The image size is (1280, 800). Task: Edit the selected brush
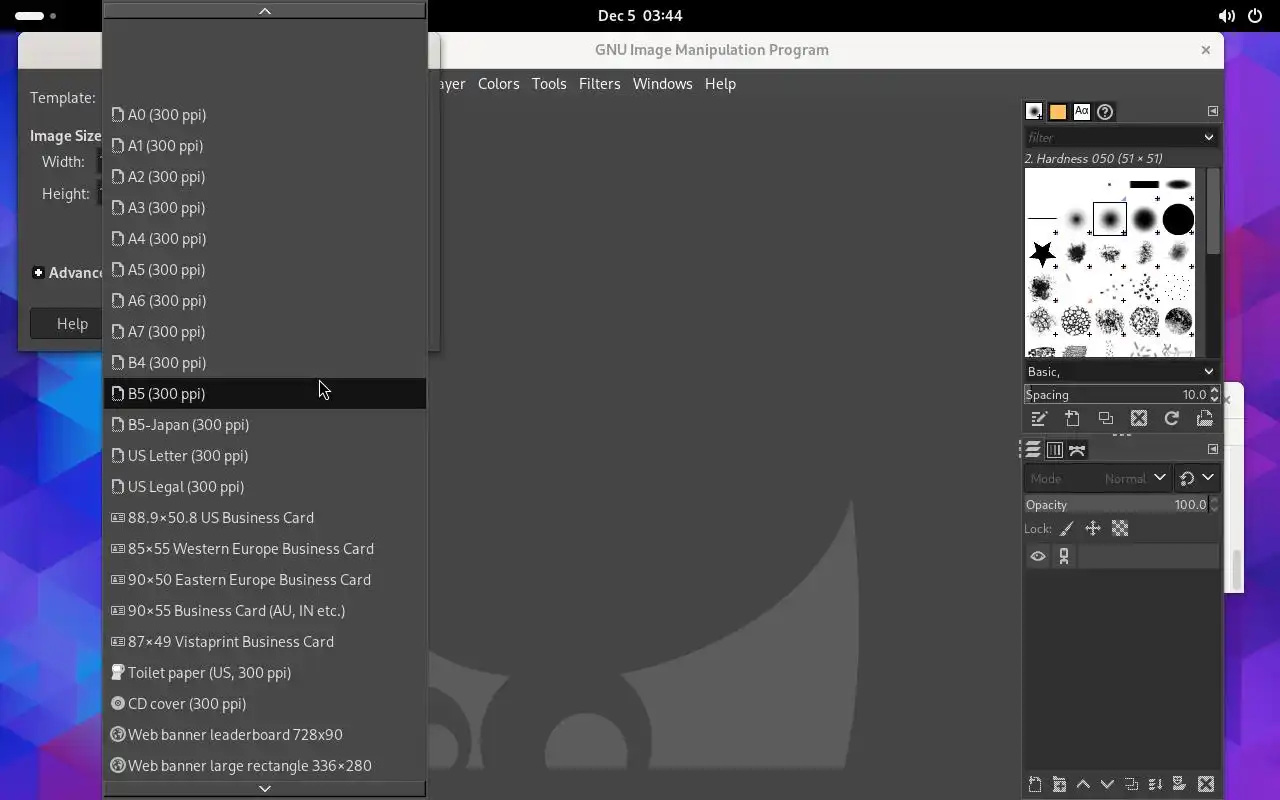(1039, 419)
